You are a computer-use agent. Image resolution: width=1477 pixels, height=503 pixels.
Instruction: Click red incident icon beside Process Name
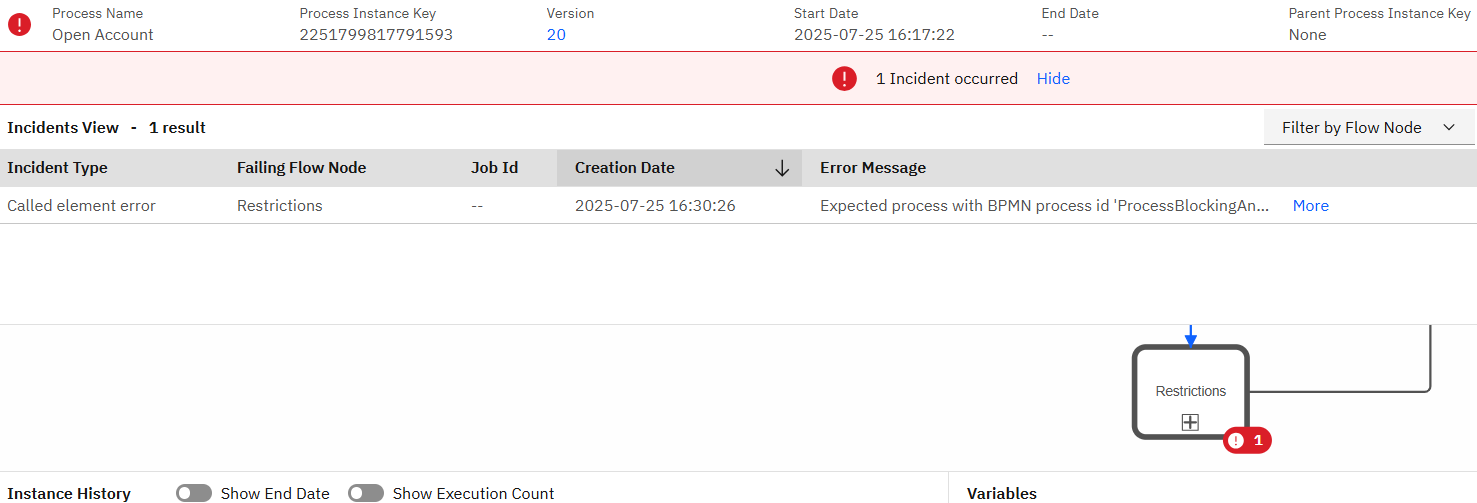(x=19, y=25)
